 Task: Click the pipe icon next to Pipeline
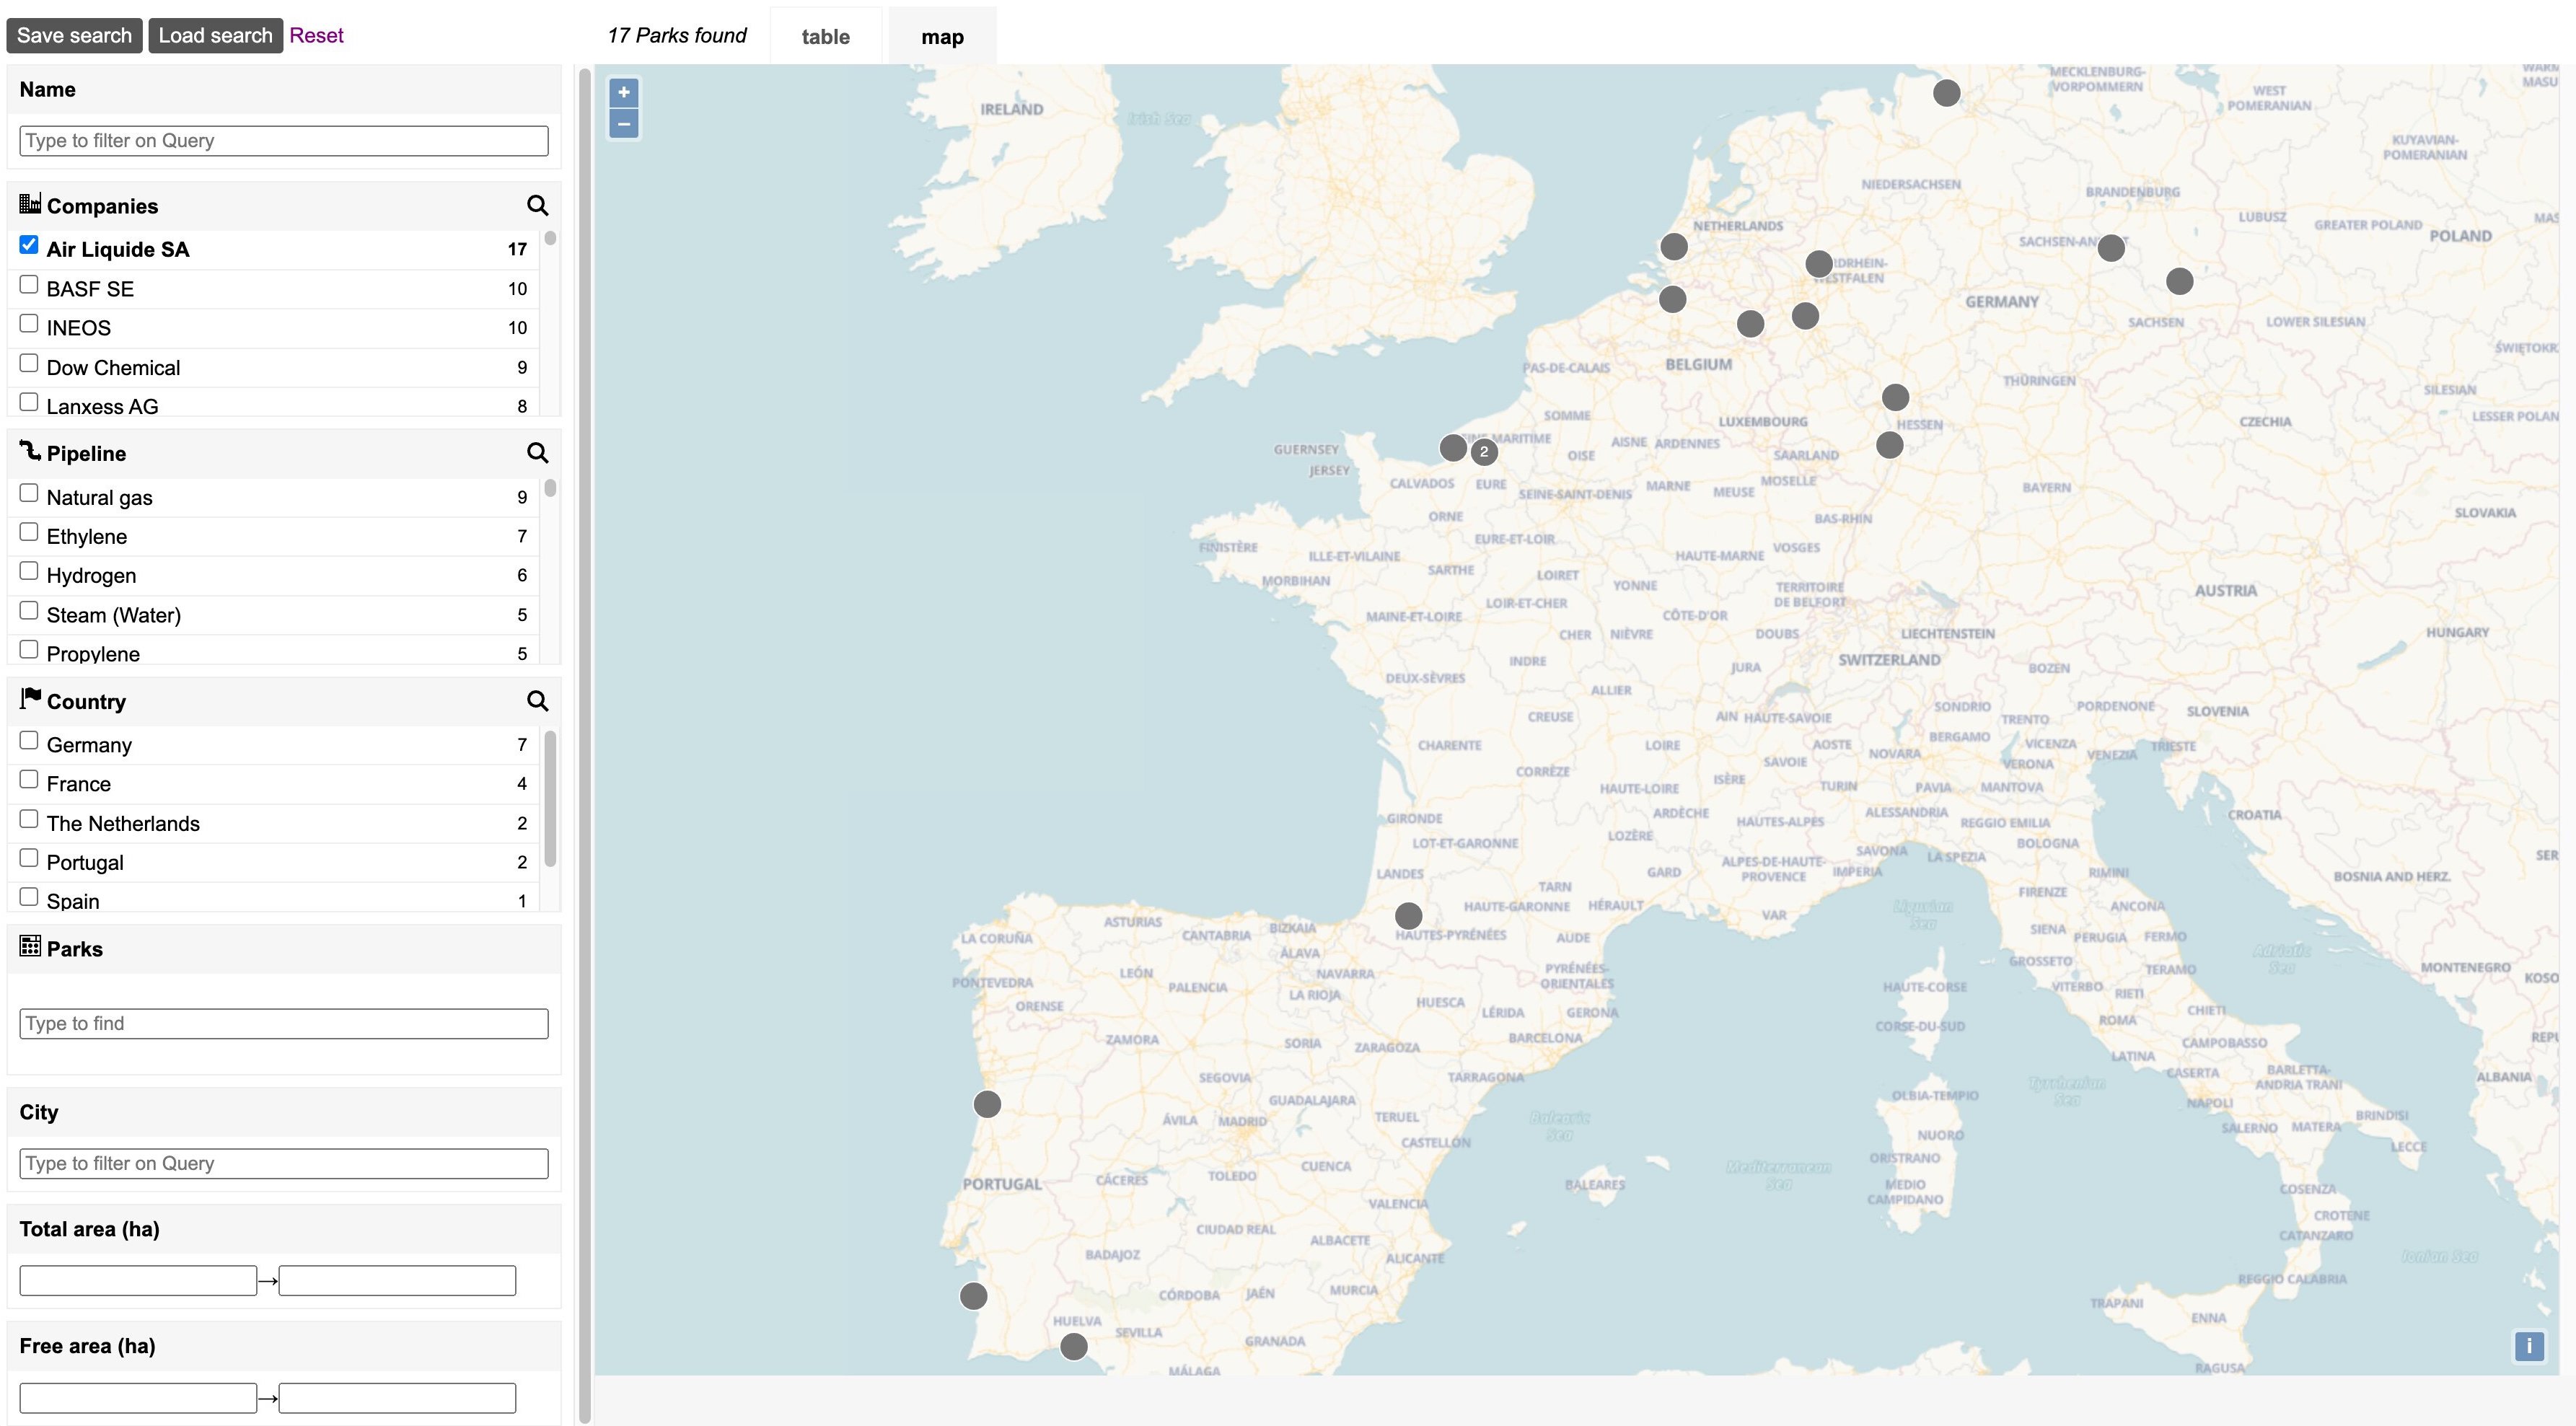[29, 452]
